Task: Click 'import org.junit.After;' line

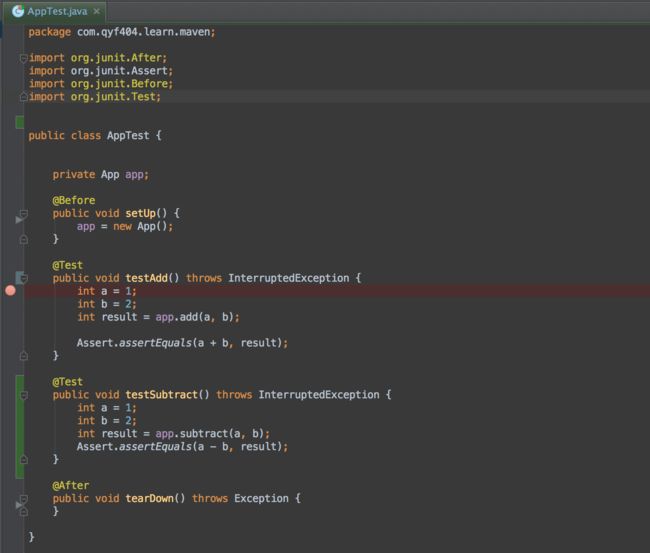Action: pos(97,58)
